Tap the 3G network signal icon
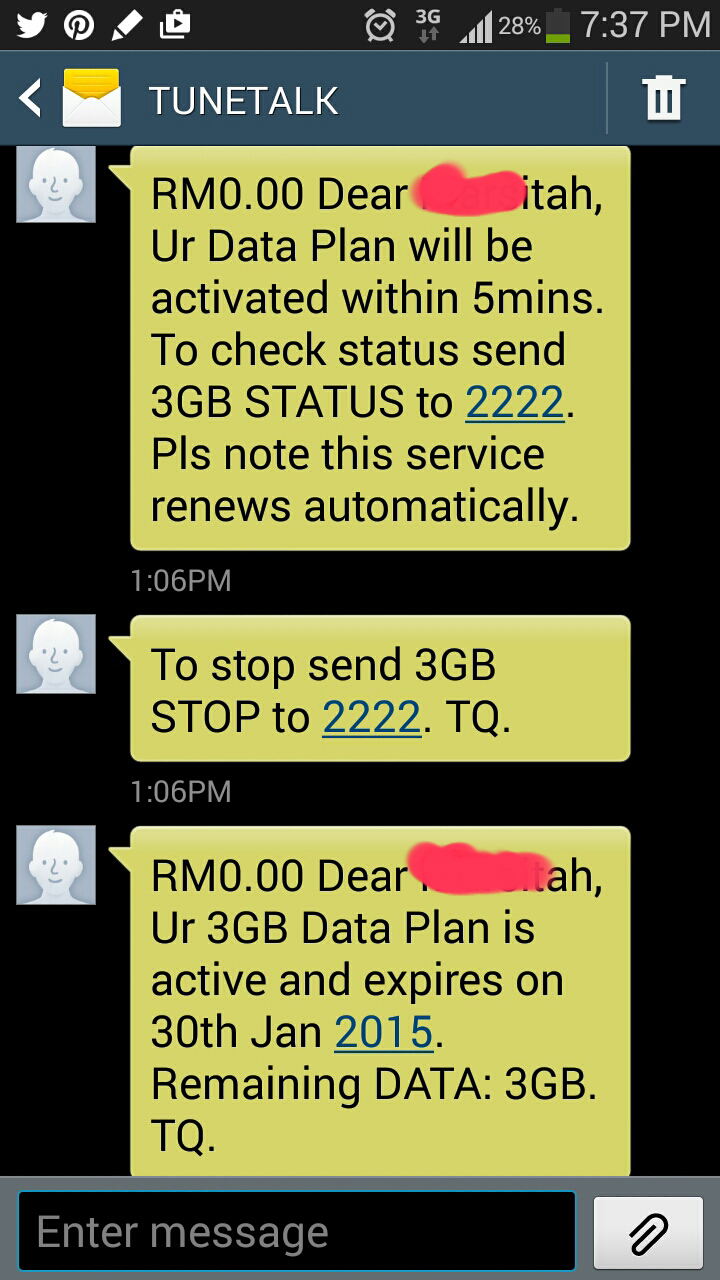This screenshot has width=720, height=1280. click(428, 25)
